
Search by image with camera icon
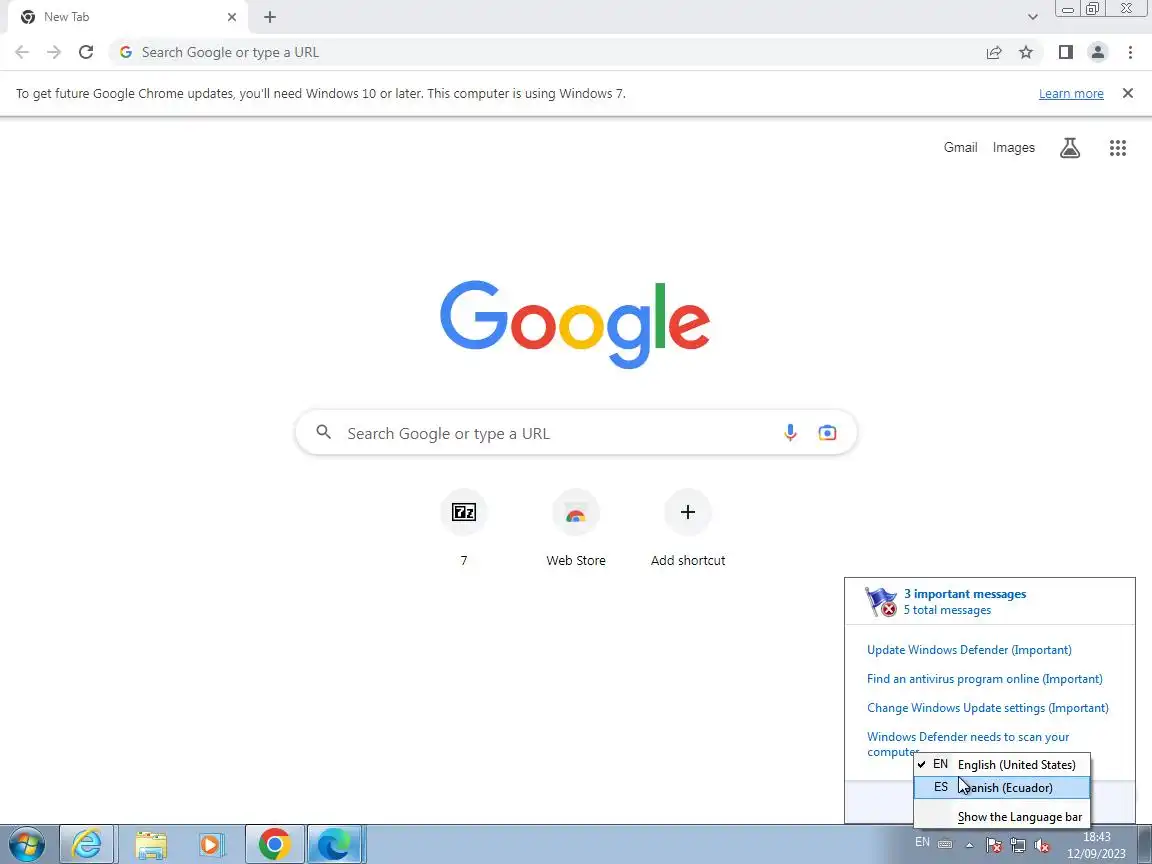(827, 433)
